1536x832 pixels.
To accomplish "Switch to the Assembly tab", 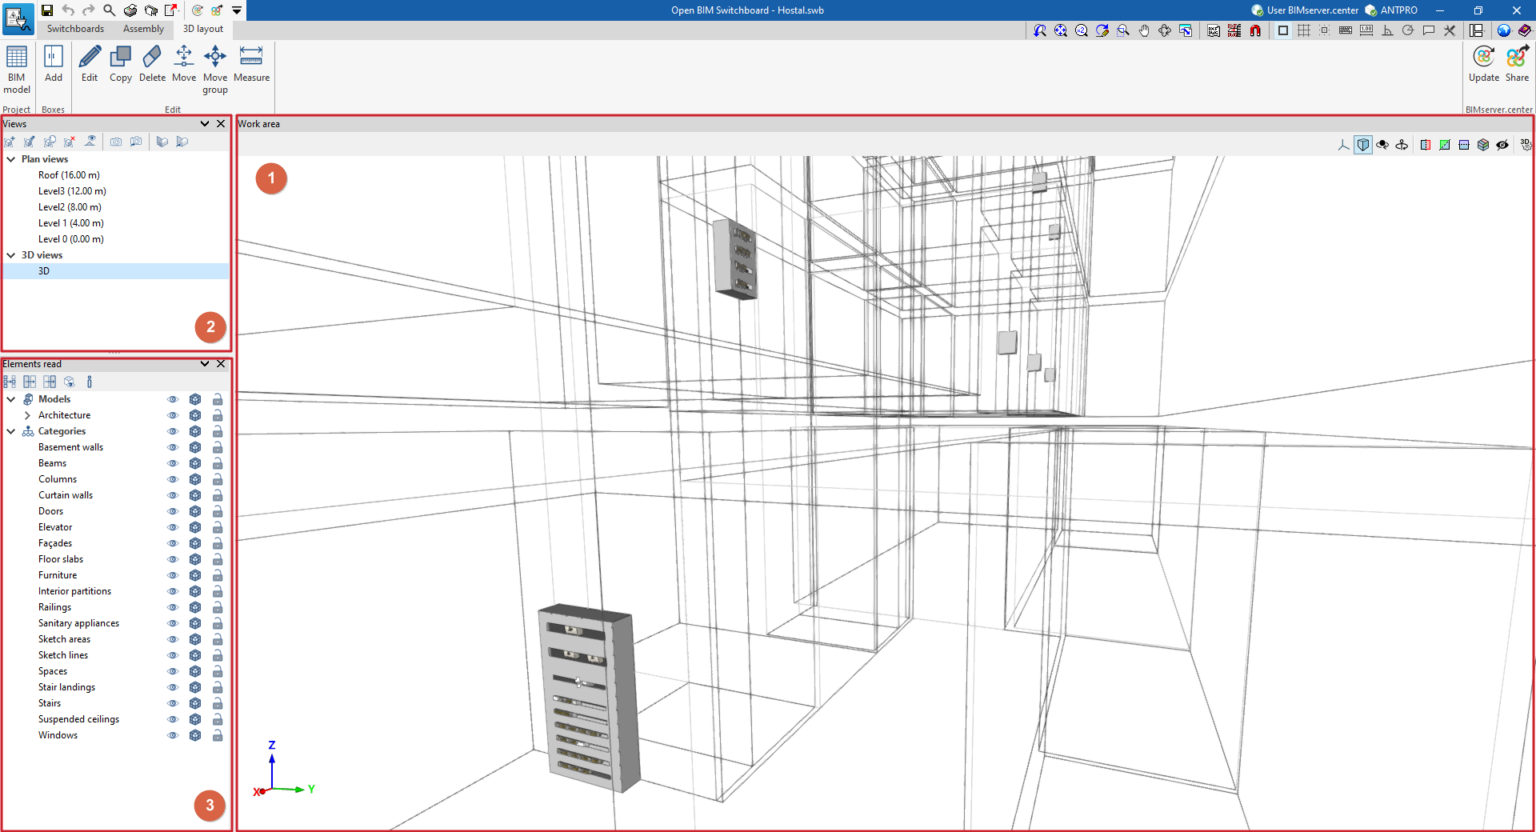I will 143,28.
